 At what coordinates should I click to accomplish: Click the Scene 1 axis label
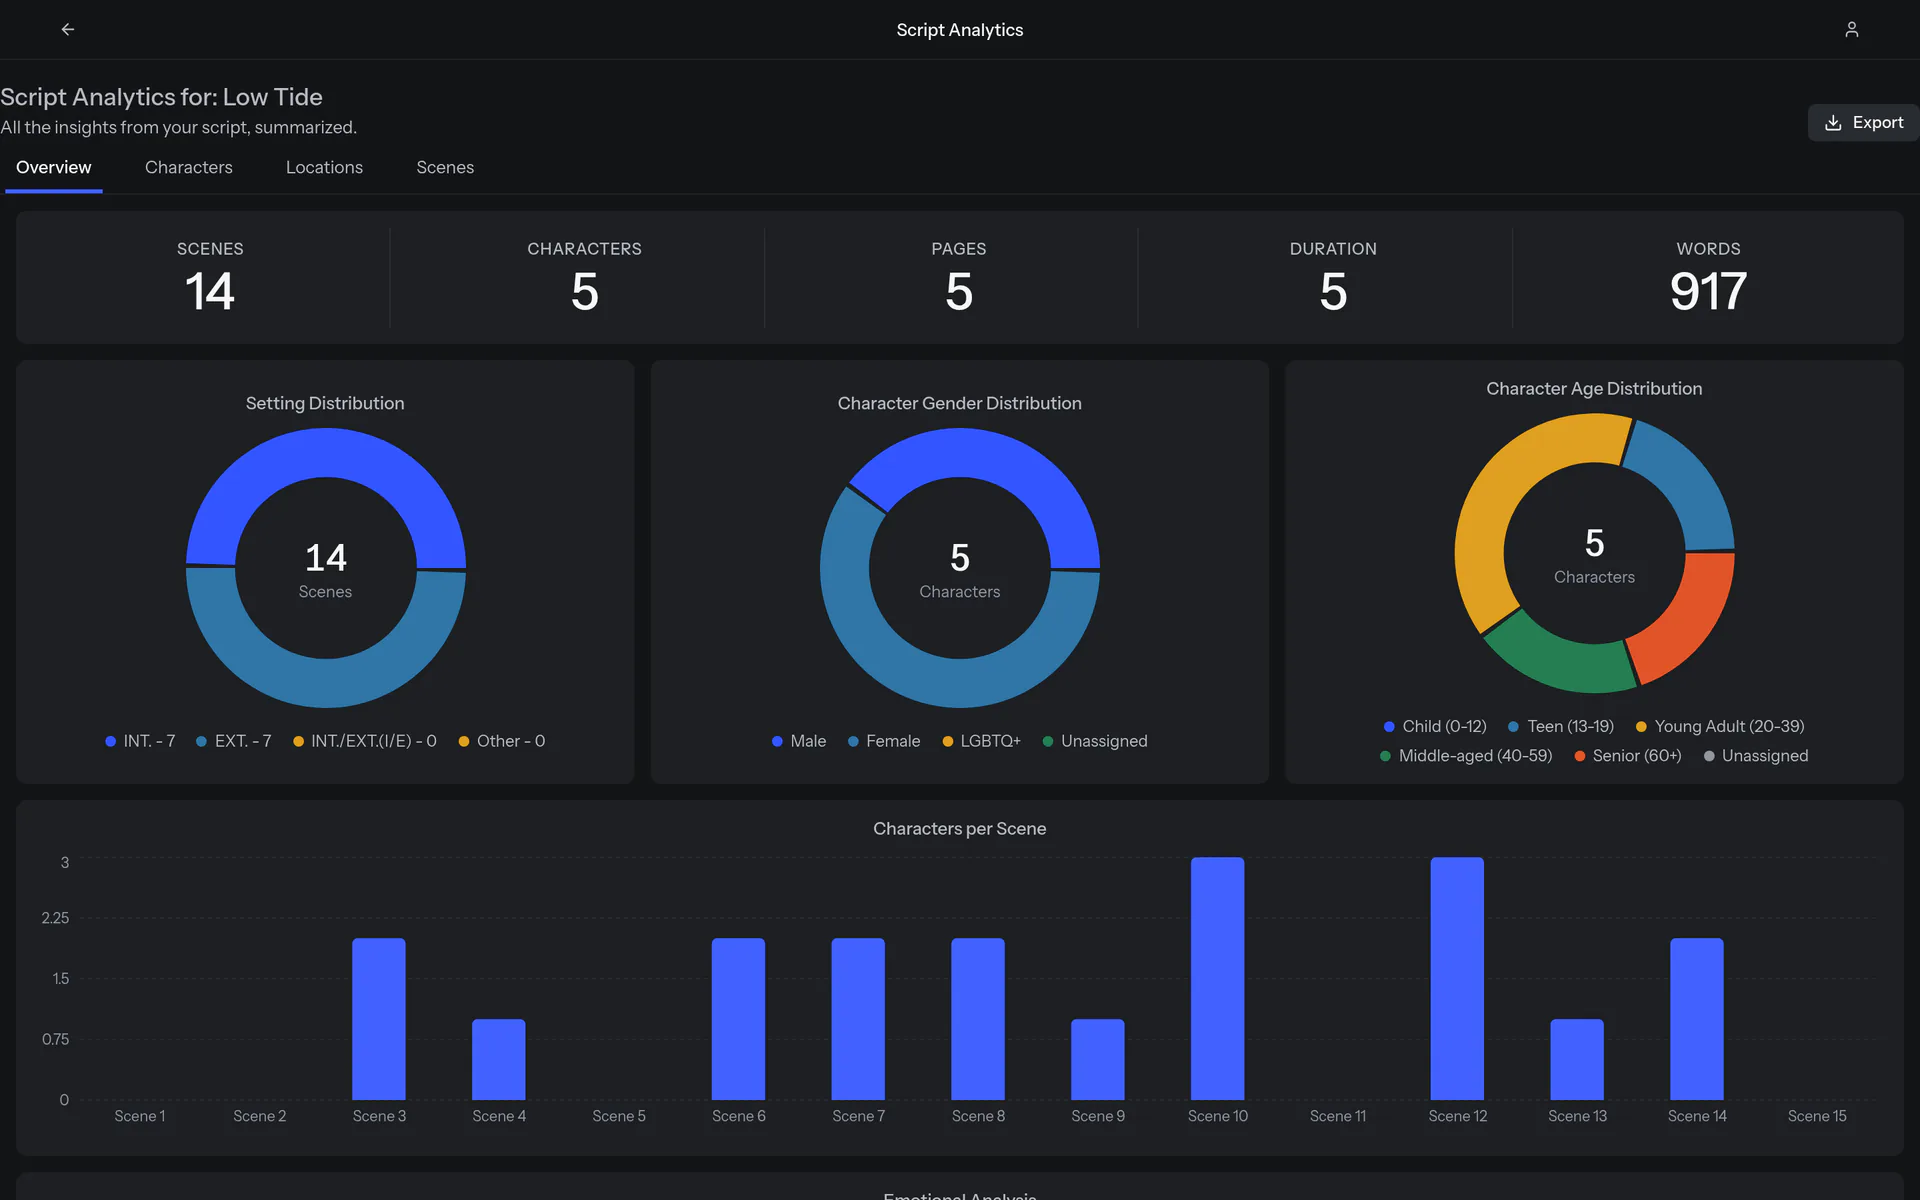tap(140, 1116)
